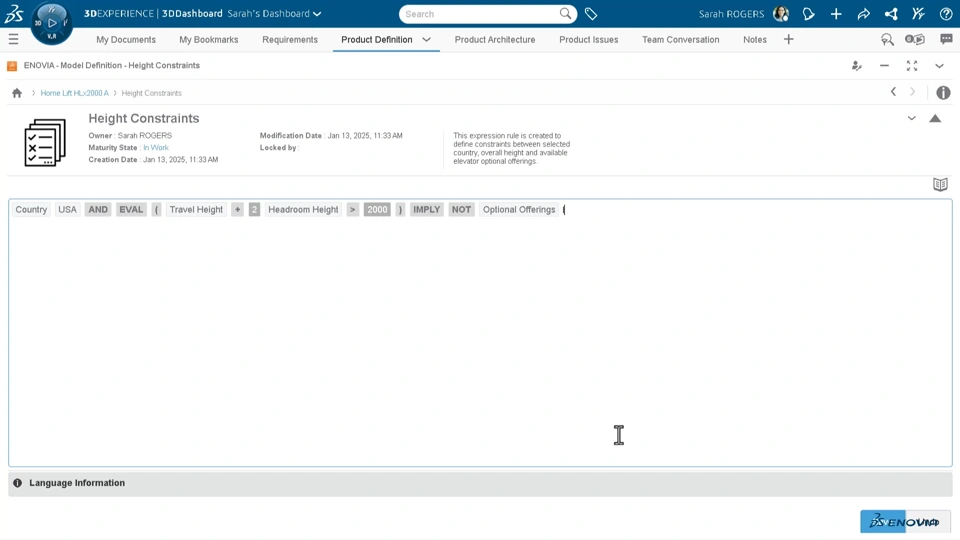Open Home Lift HLx2000 A breadcrumb link
The height and width of the screenshot is (540, 960).
(75, 93)
